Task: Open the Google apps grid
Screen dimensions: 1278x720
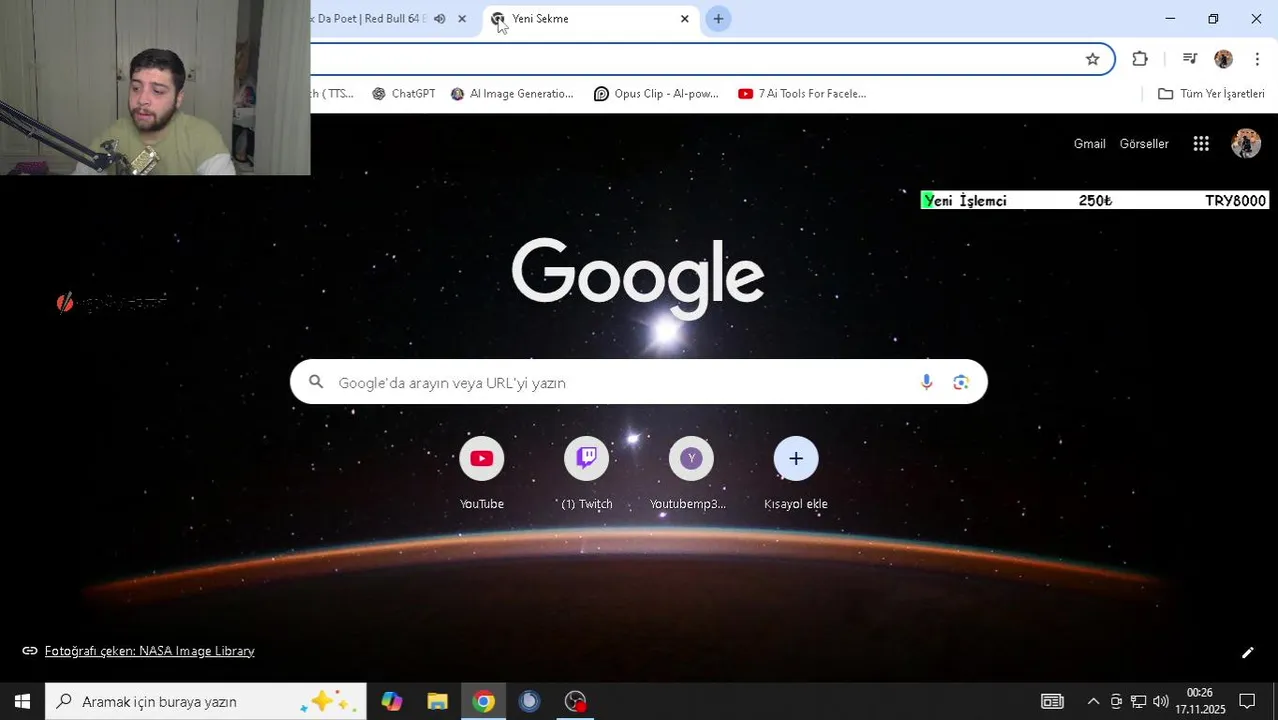Action: click(1201, 144)
